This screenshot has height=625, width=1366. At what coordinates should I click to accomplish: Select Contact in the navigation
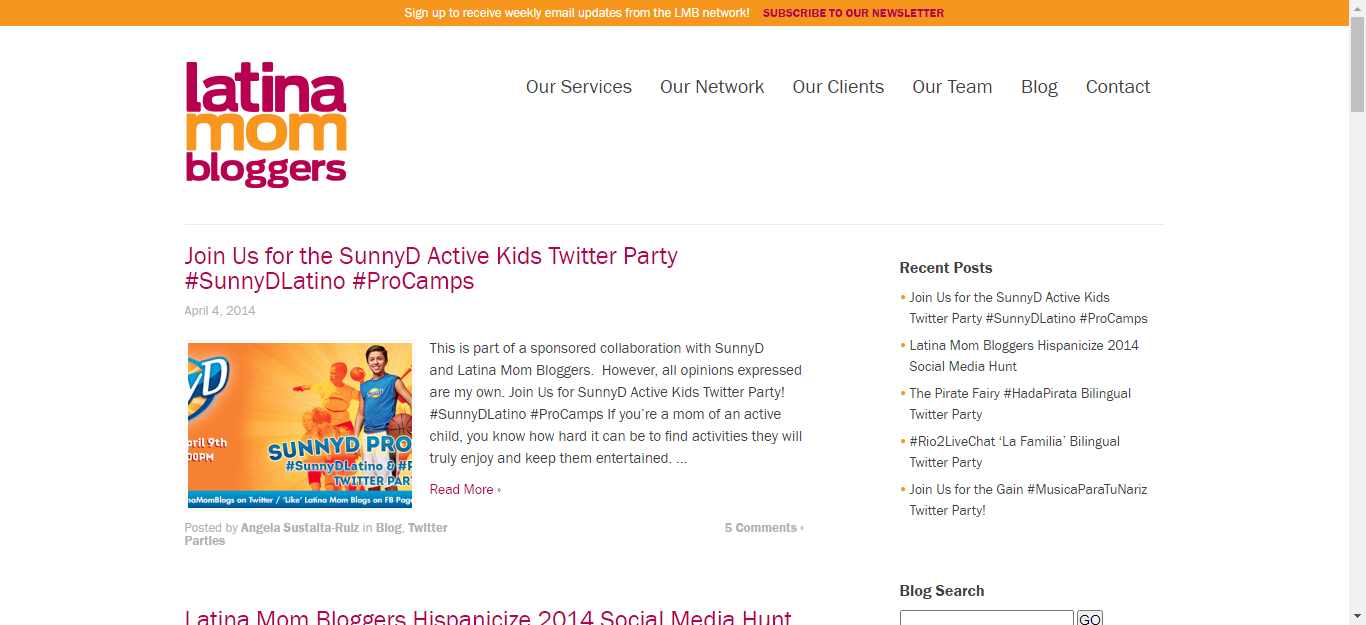coord(1118,87)
